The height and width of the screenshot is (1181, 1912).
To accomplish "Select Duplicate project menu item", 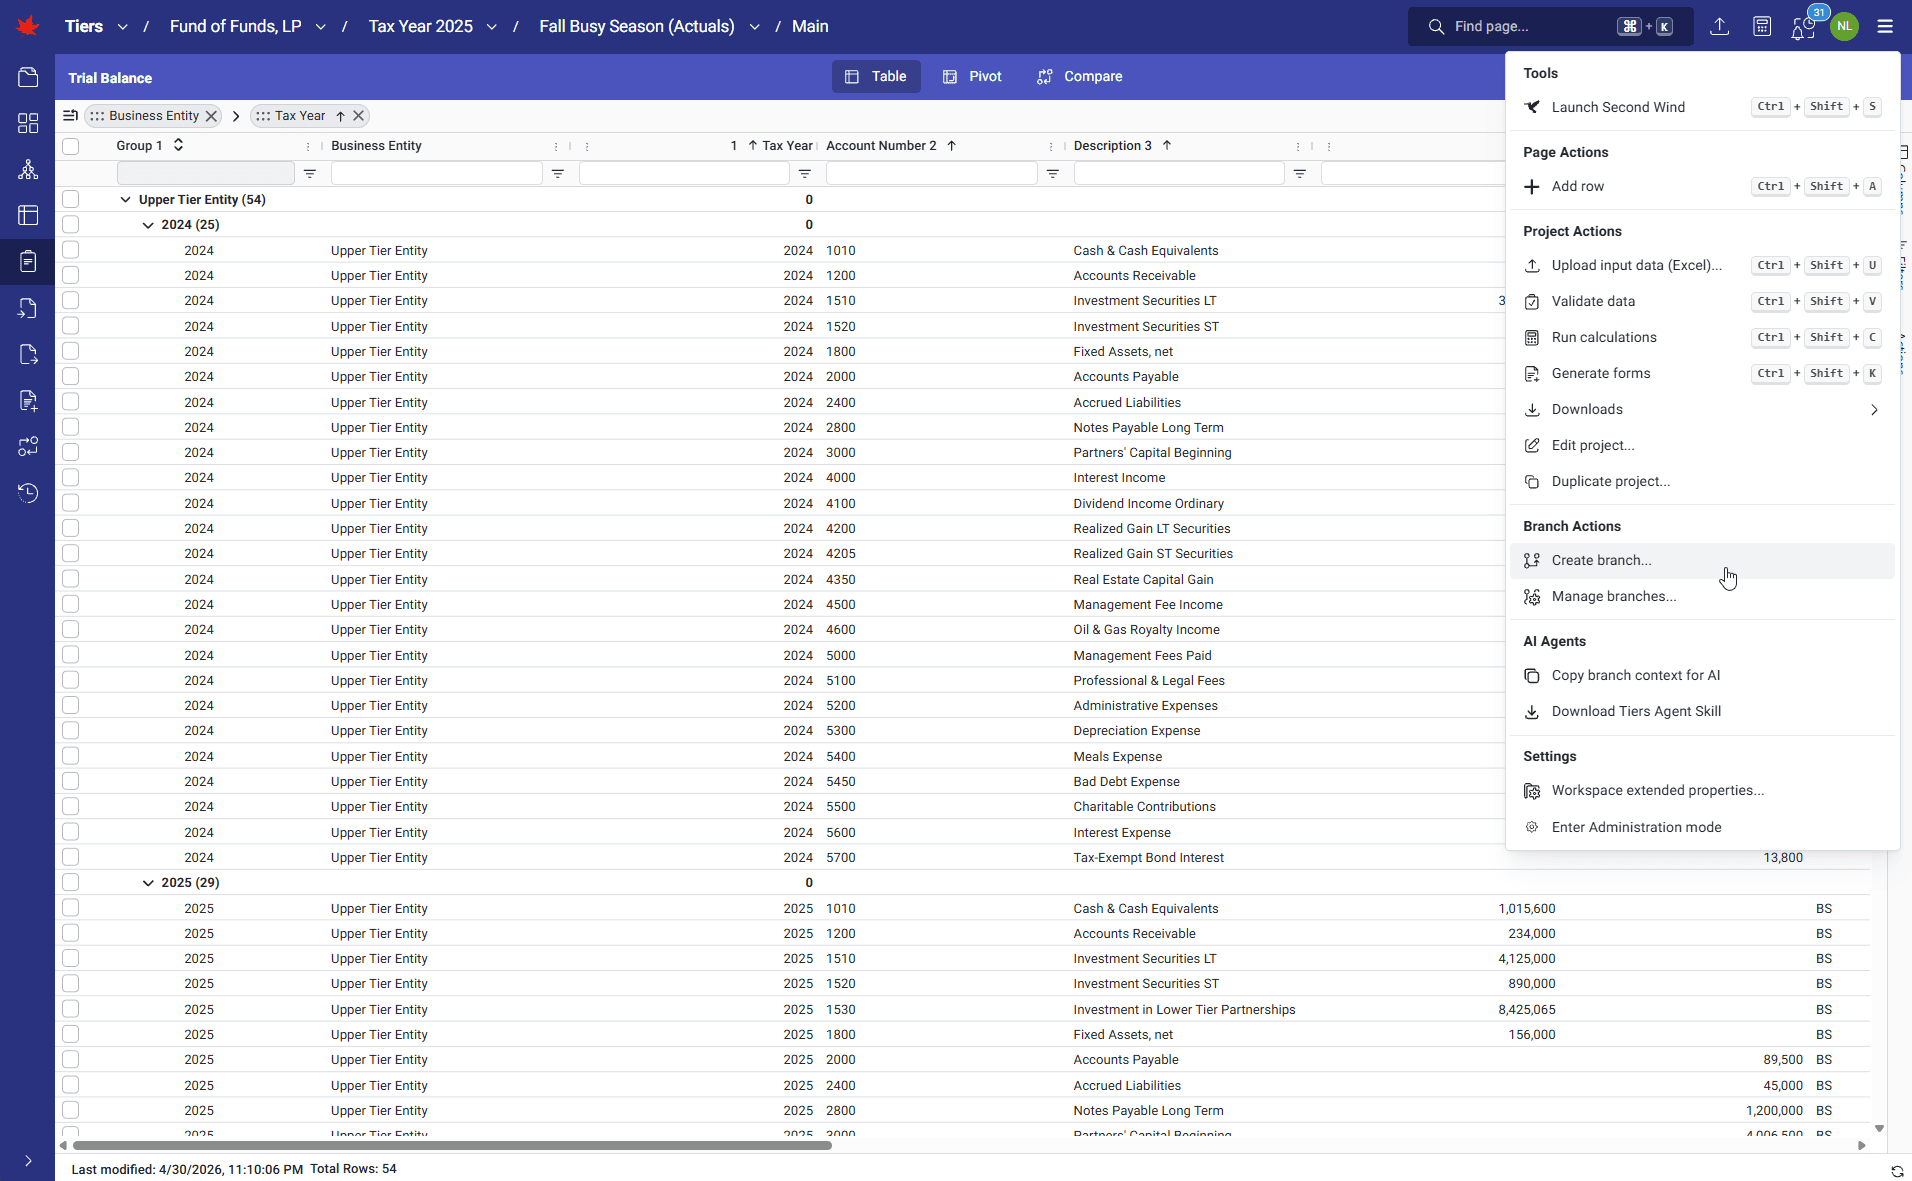I will click(1702, 481).
